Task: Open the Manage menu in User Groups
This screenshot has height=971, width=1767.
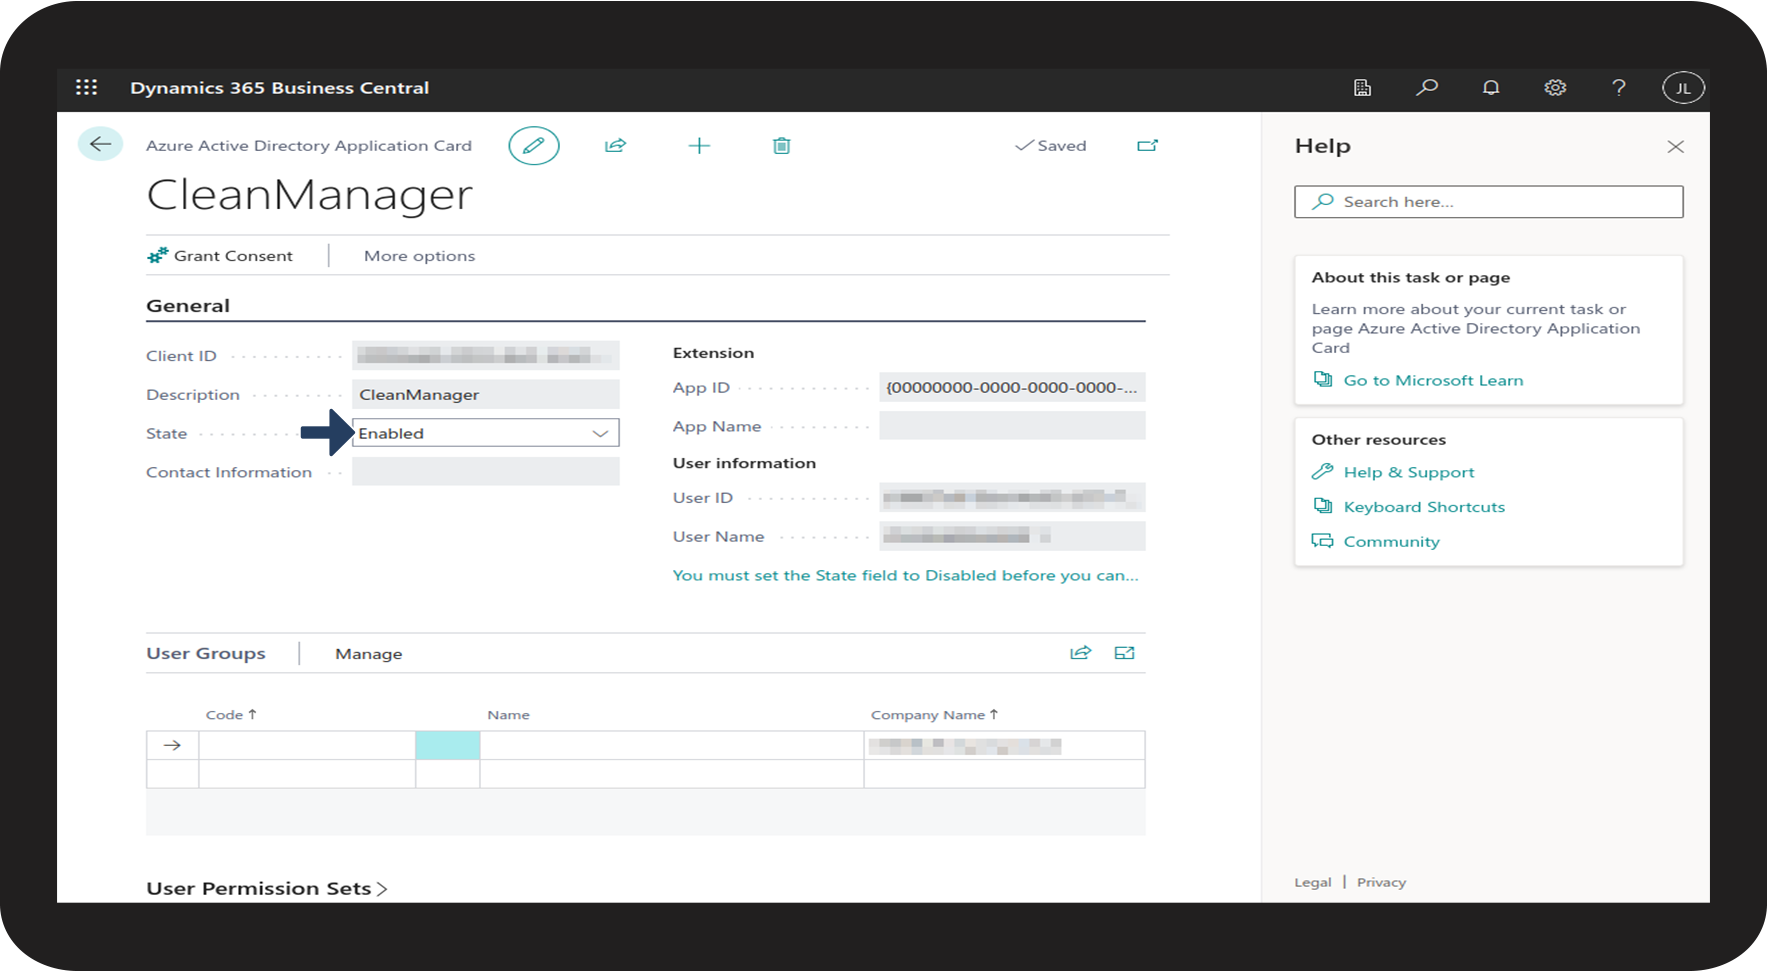Action: [369, 653]
